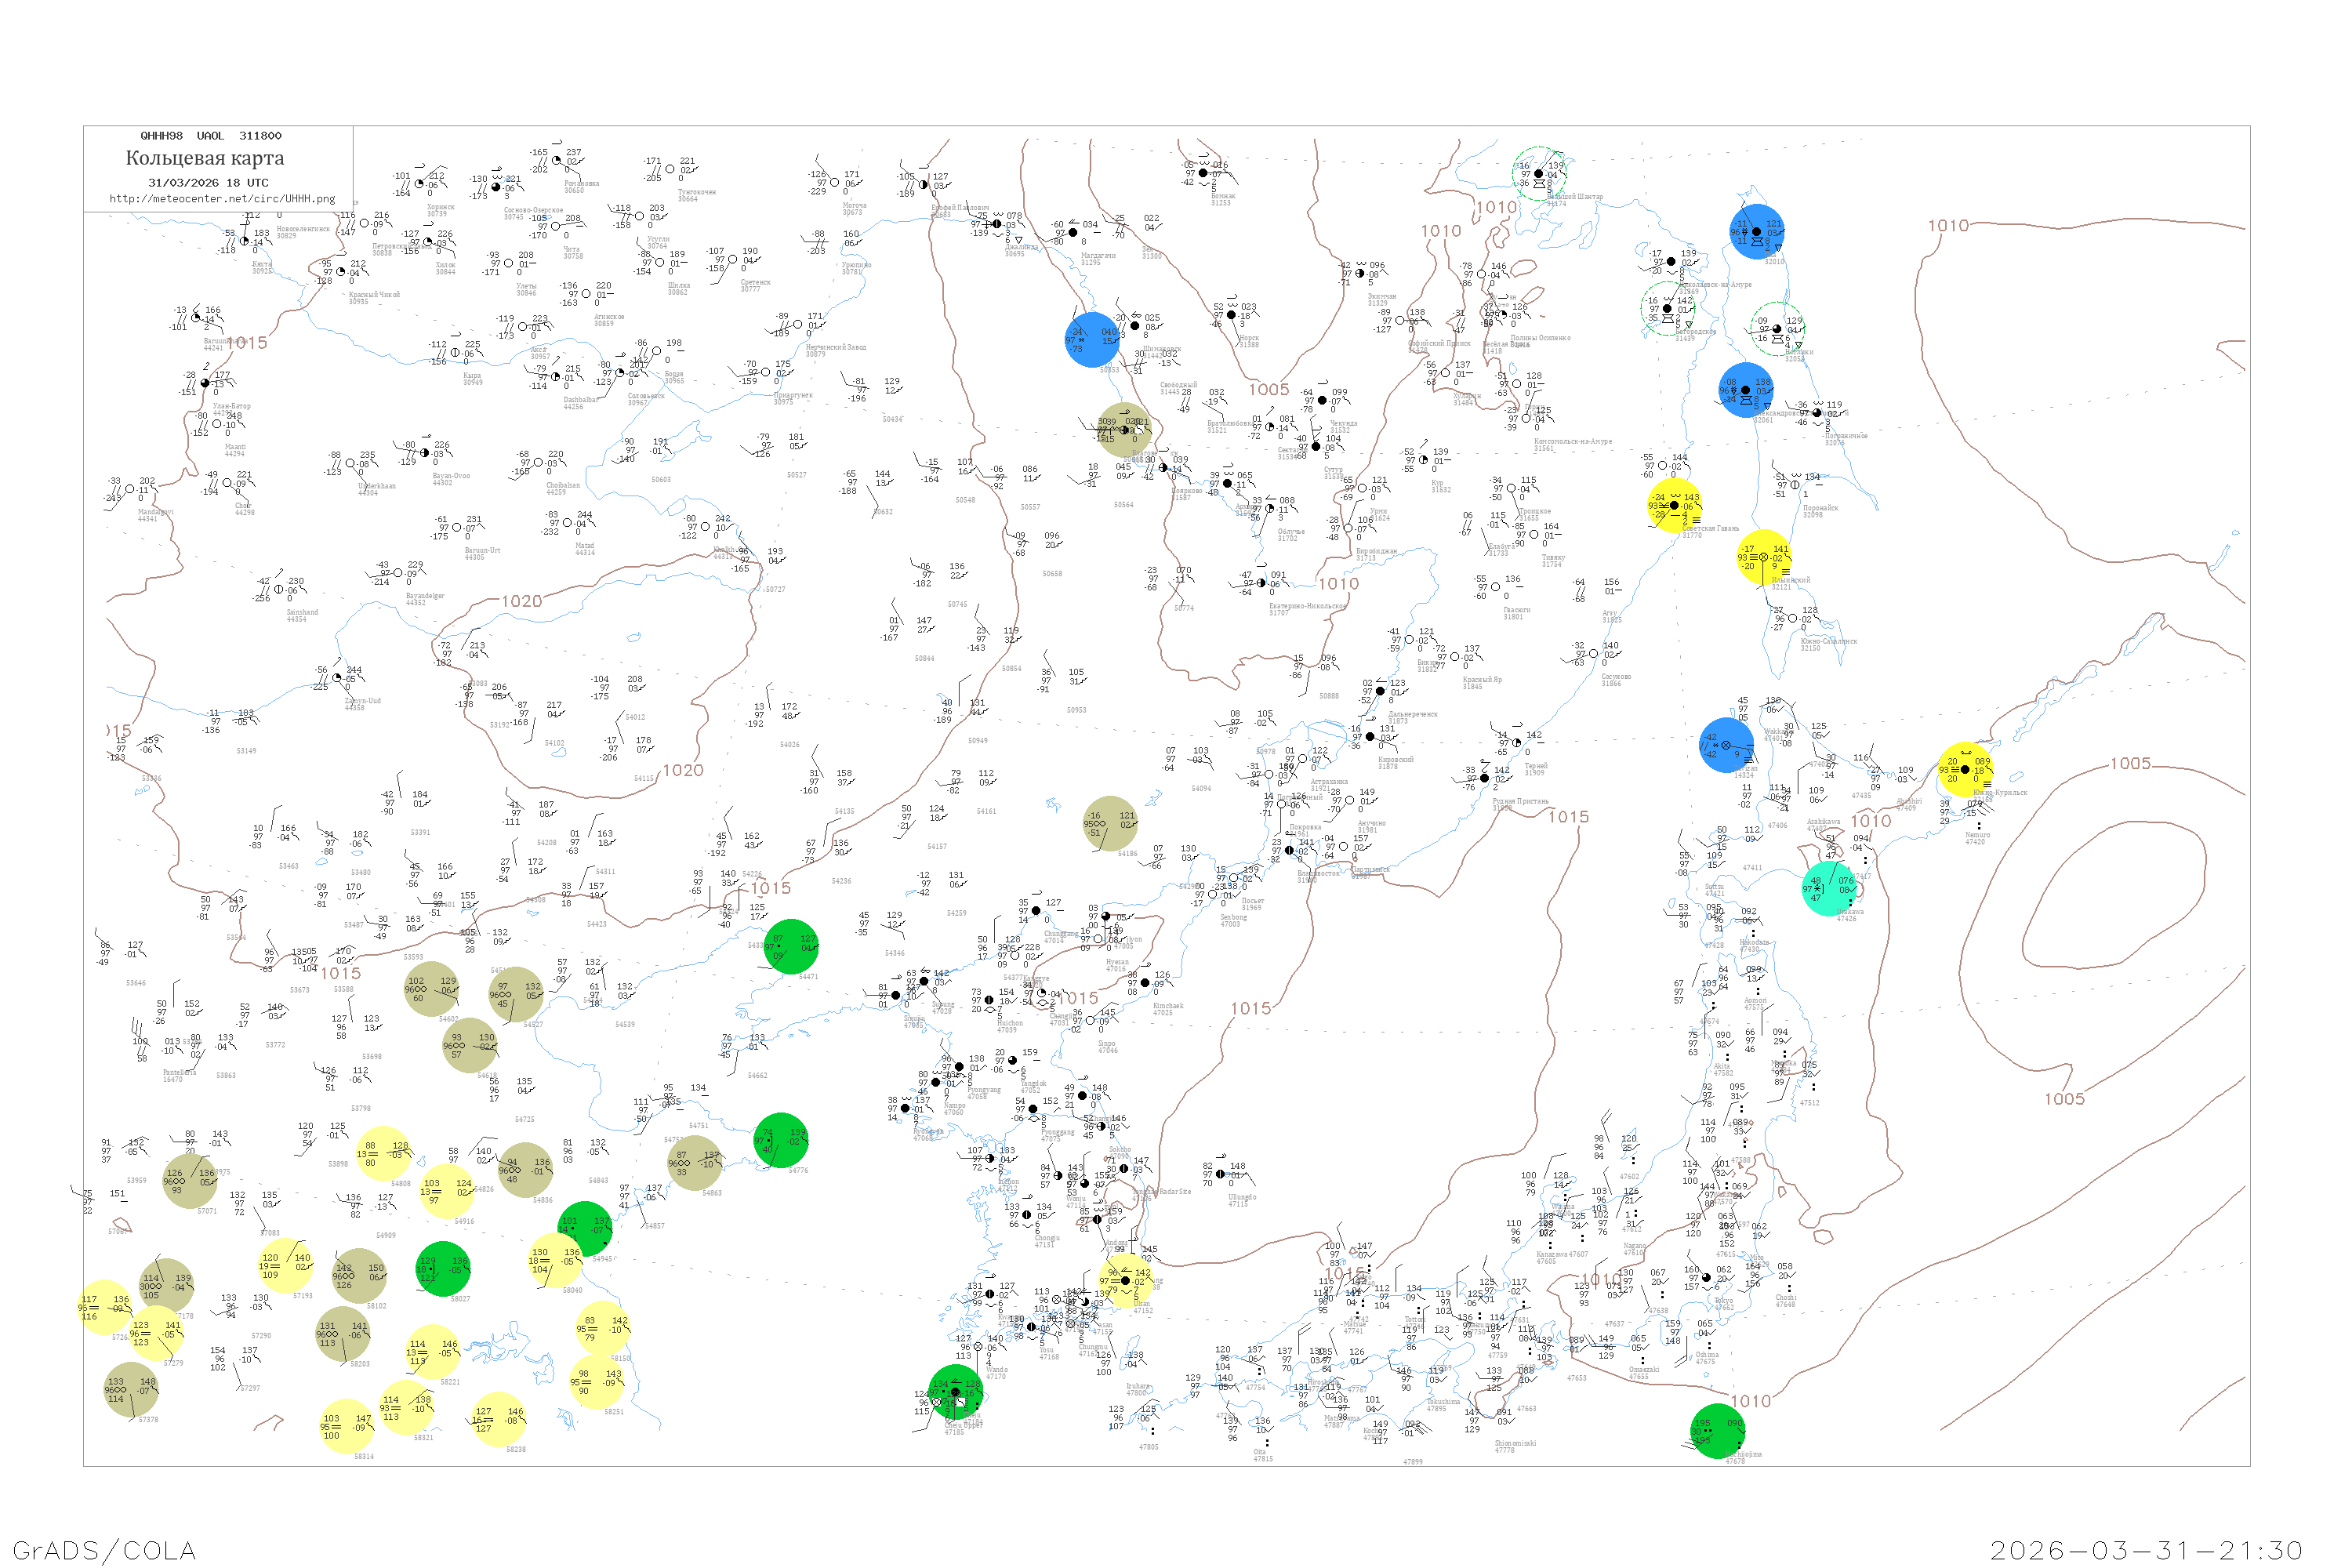Screen dimensions: 2352x1568
Task: Click the blue circle at Оха station 32010
Action: coord(1757,232)
